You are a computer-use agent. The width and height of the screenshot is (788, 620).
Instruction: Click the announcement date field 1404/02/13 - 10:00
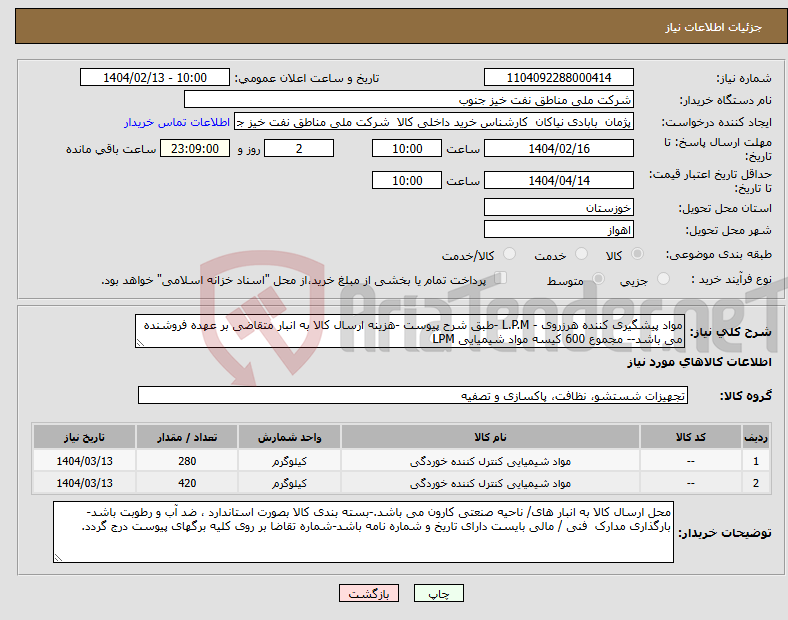click(155, 77)
